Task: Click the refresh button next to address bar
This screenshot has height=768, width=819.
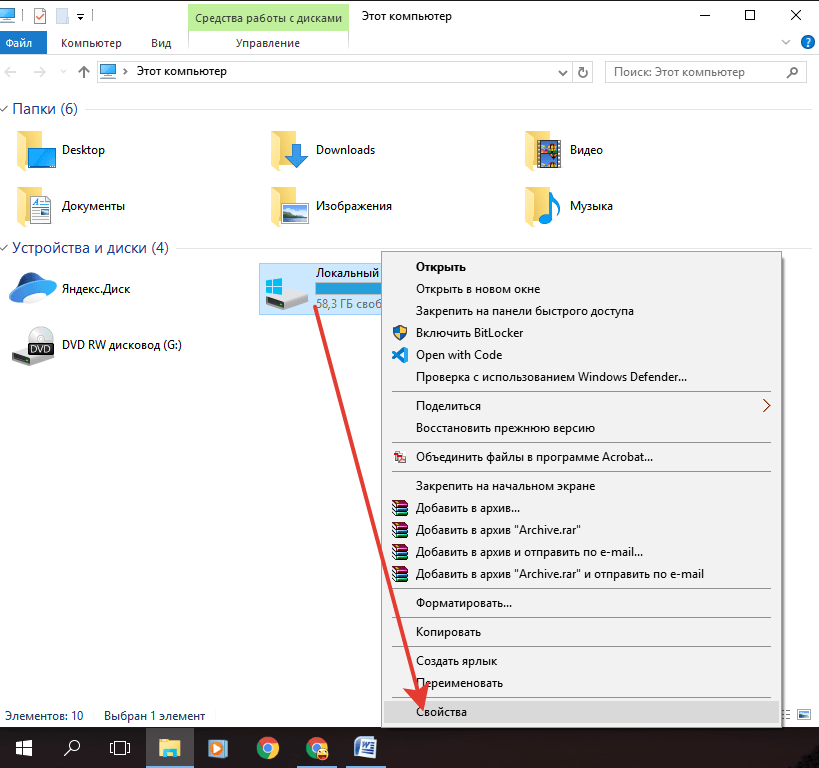Action: point(583,72)
